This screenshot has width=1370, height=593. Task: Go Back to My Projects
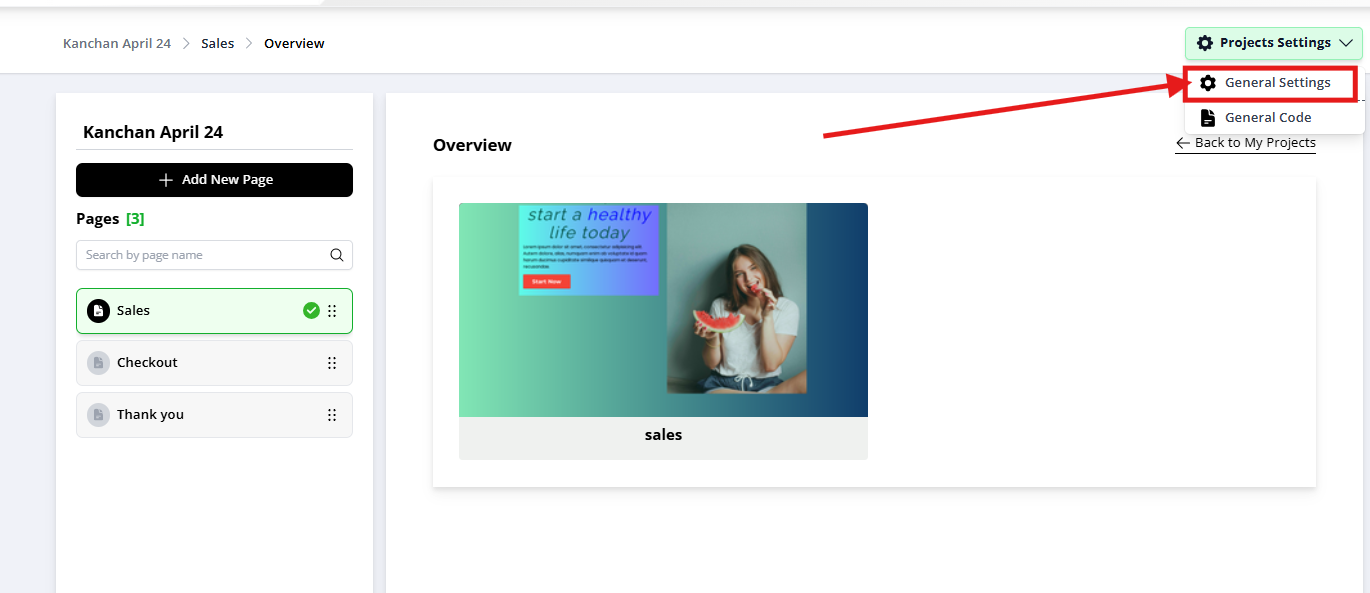(x=1245, y=143)
